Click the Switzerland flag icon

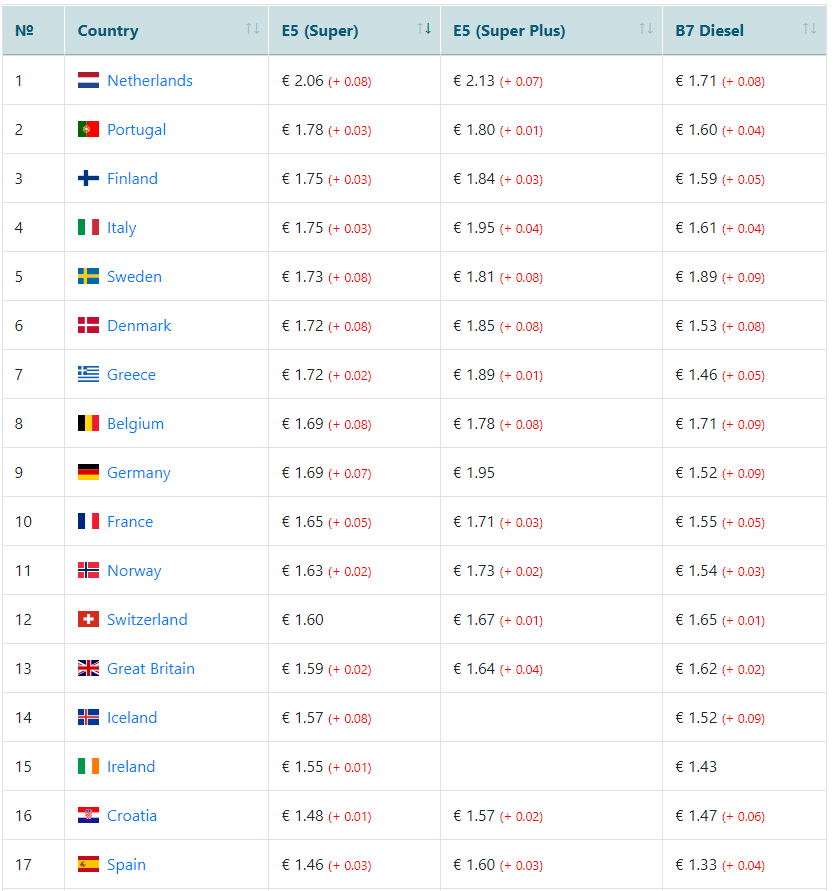point(88,619)
